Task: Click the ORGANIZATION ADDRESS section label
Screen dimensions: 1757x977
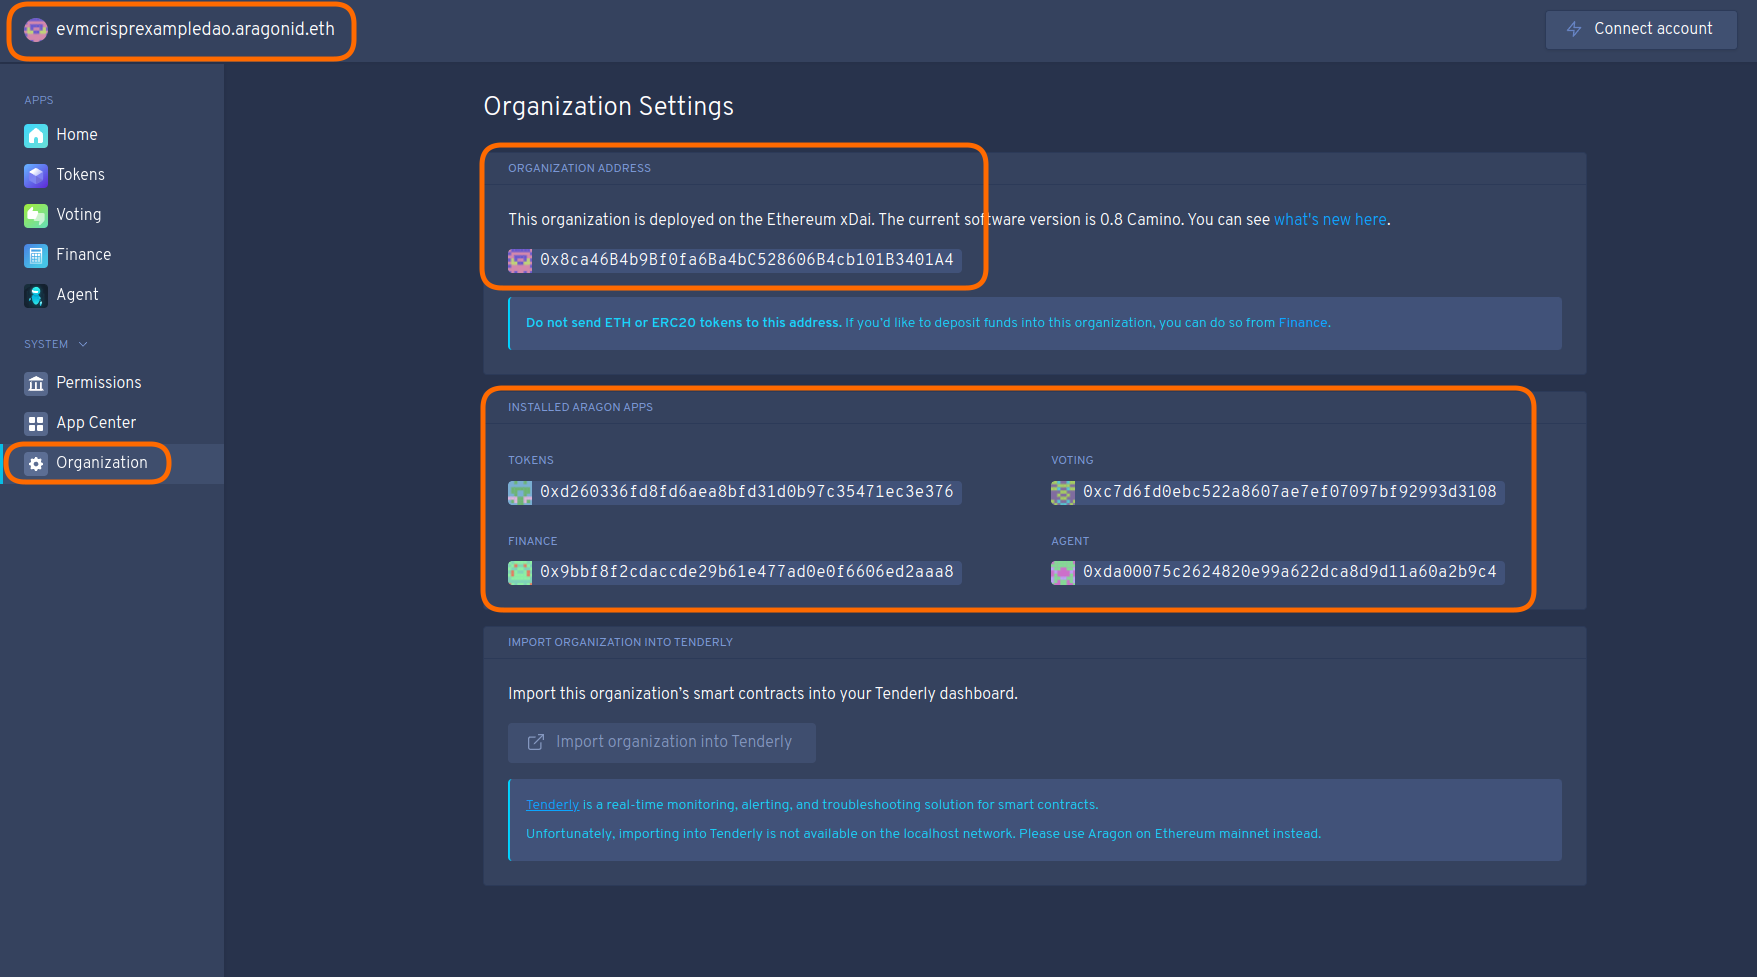Action: pyautogui.click(x=579, y=168)
